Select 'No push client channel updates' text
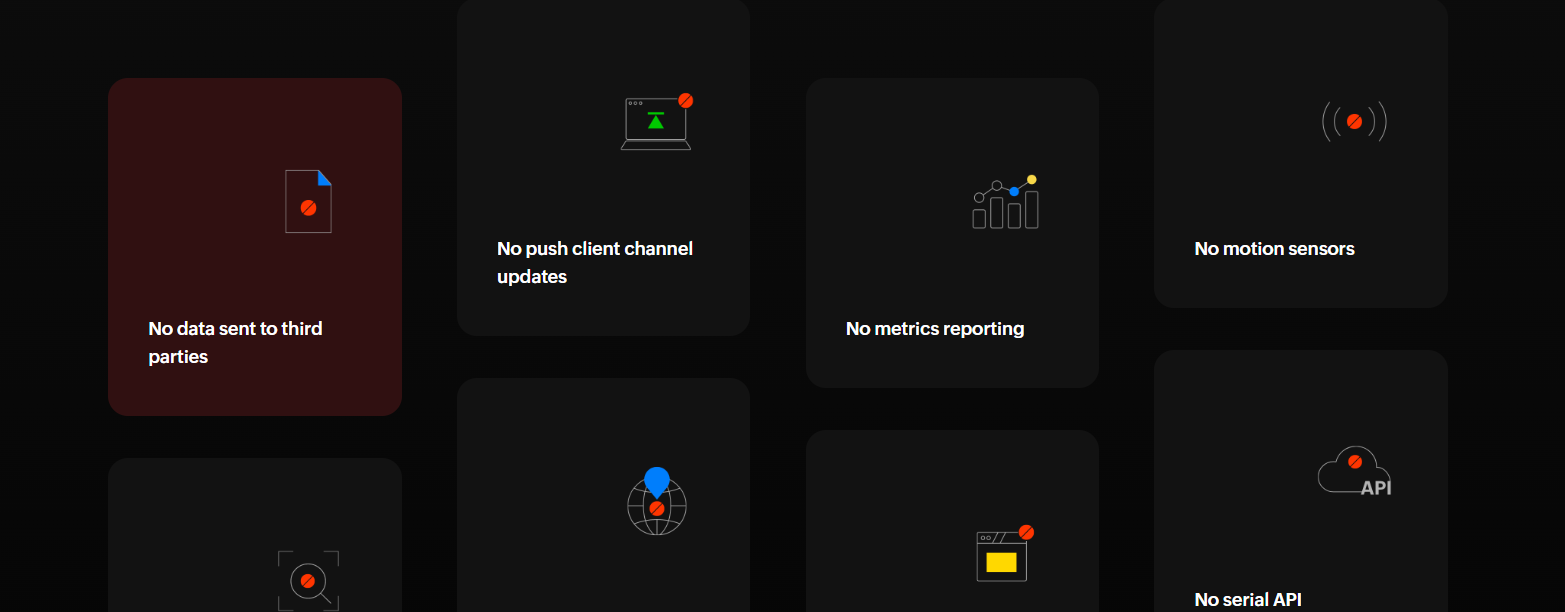The width and height of the screenshot is (1565, 612). pyautogui.click(x=595, y=262)
